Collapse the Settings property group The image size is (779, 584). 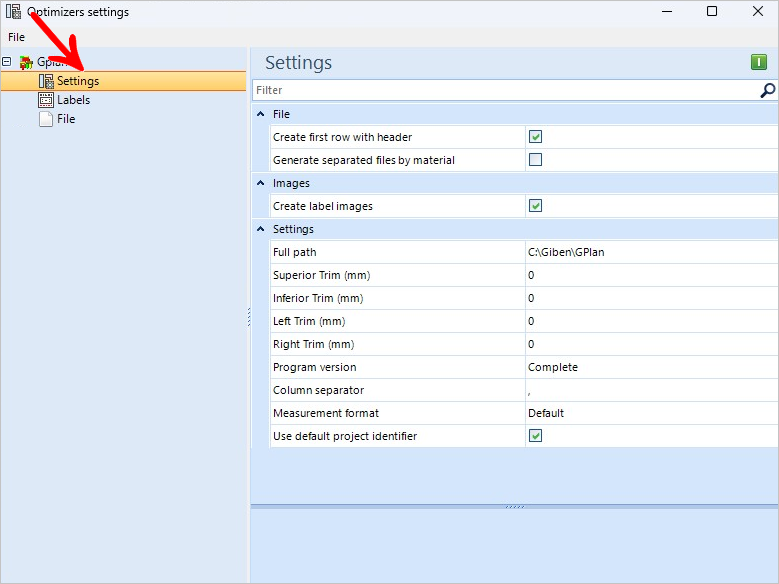(x=260, y=229)
